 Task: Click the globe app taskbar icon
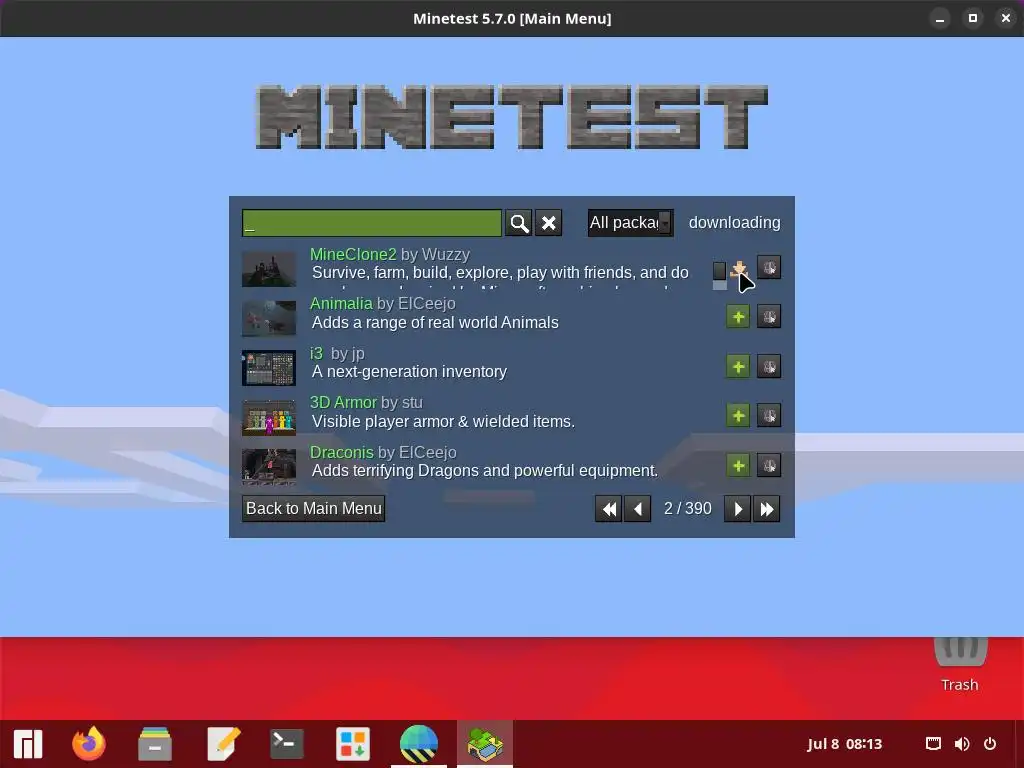(419, 744)
